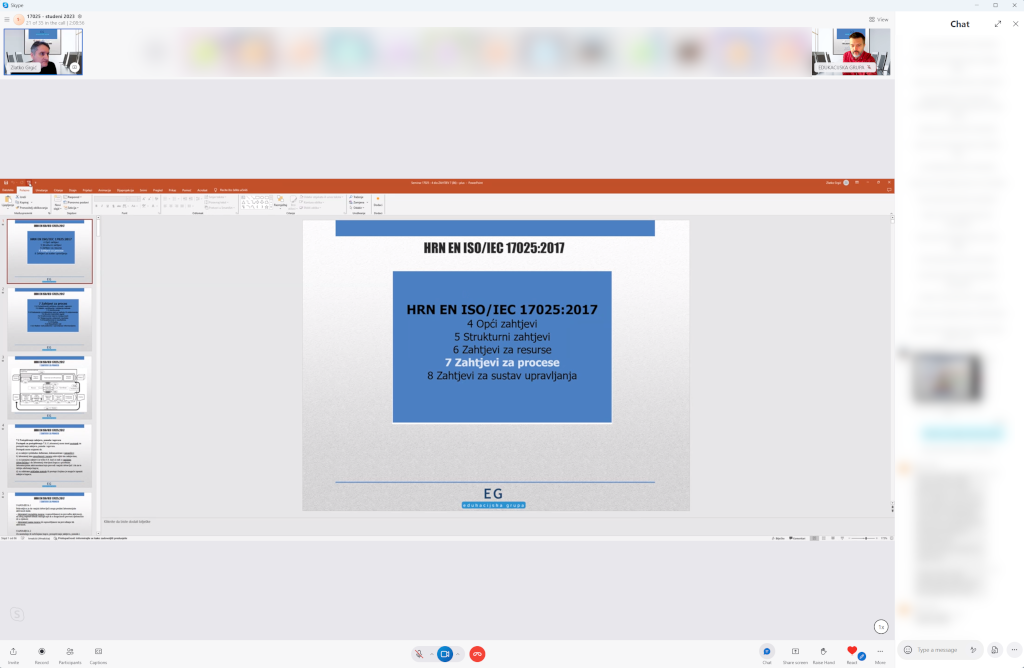Click the Type a message field

point(940,650)
